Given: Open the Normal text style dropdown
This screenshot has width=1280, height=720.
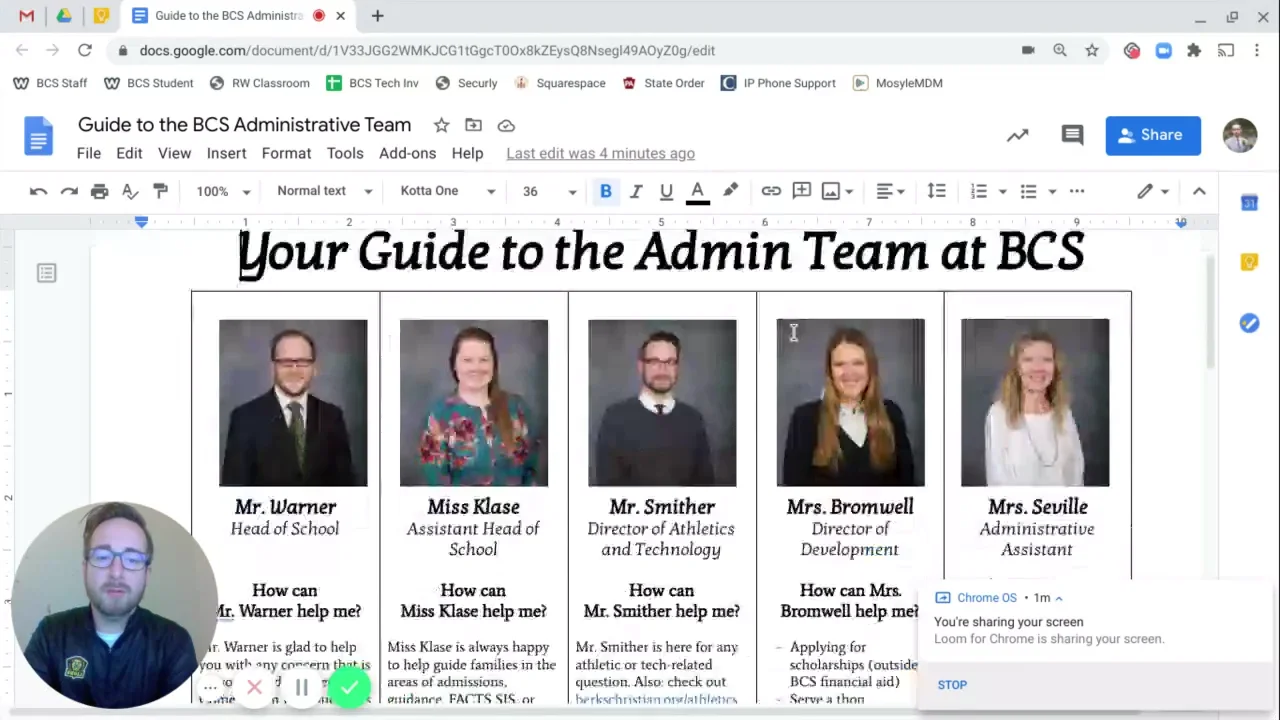Looking at the screenshot, I should 324,191.
